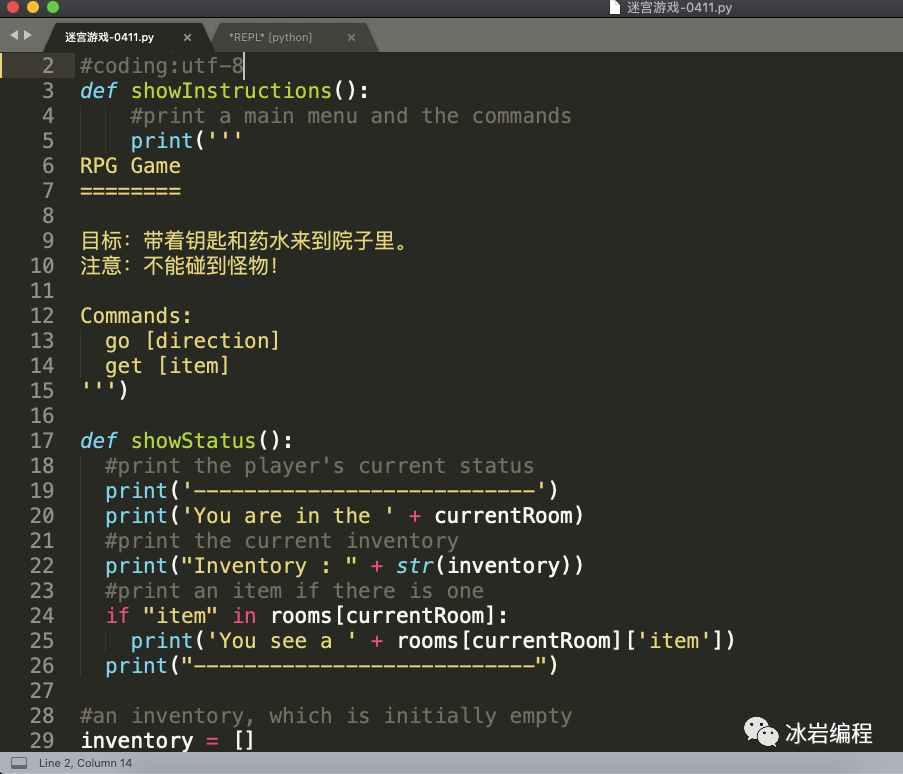Viewport: 903px width, 774px height.
Task: Click the 注意 warning line
Action: 180,265
